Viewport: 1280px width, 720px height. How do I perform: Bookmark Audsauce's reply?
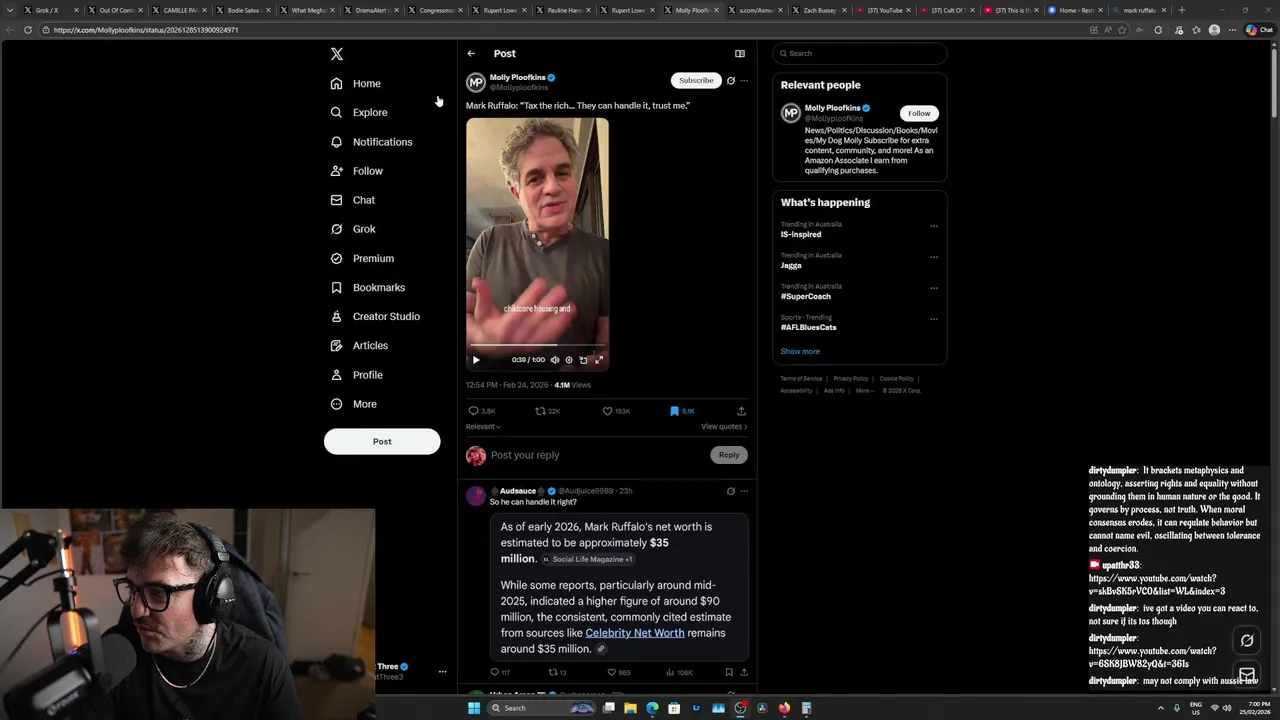coord(729,673)
